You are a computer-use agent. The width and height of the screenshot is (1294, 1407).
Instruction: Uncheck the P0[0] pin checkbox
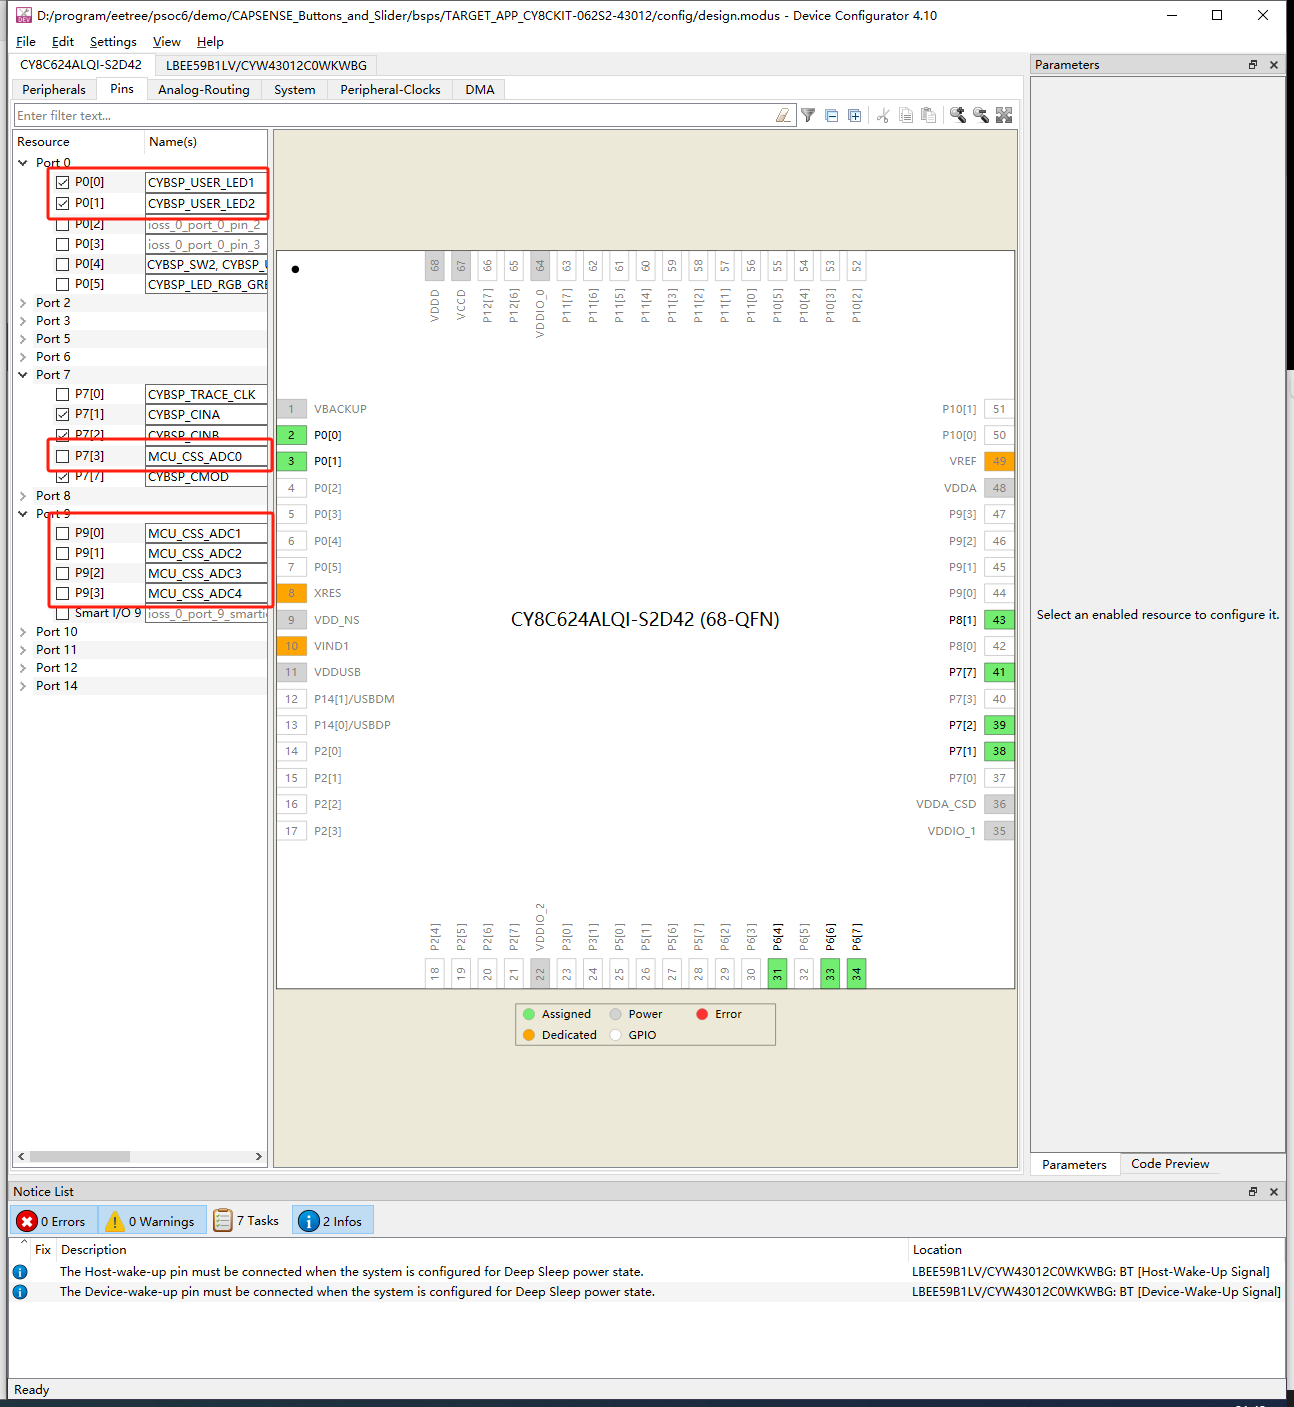[x=63, y=182]
